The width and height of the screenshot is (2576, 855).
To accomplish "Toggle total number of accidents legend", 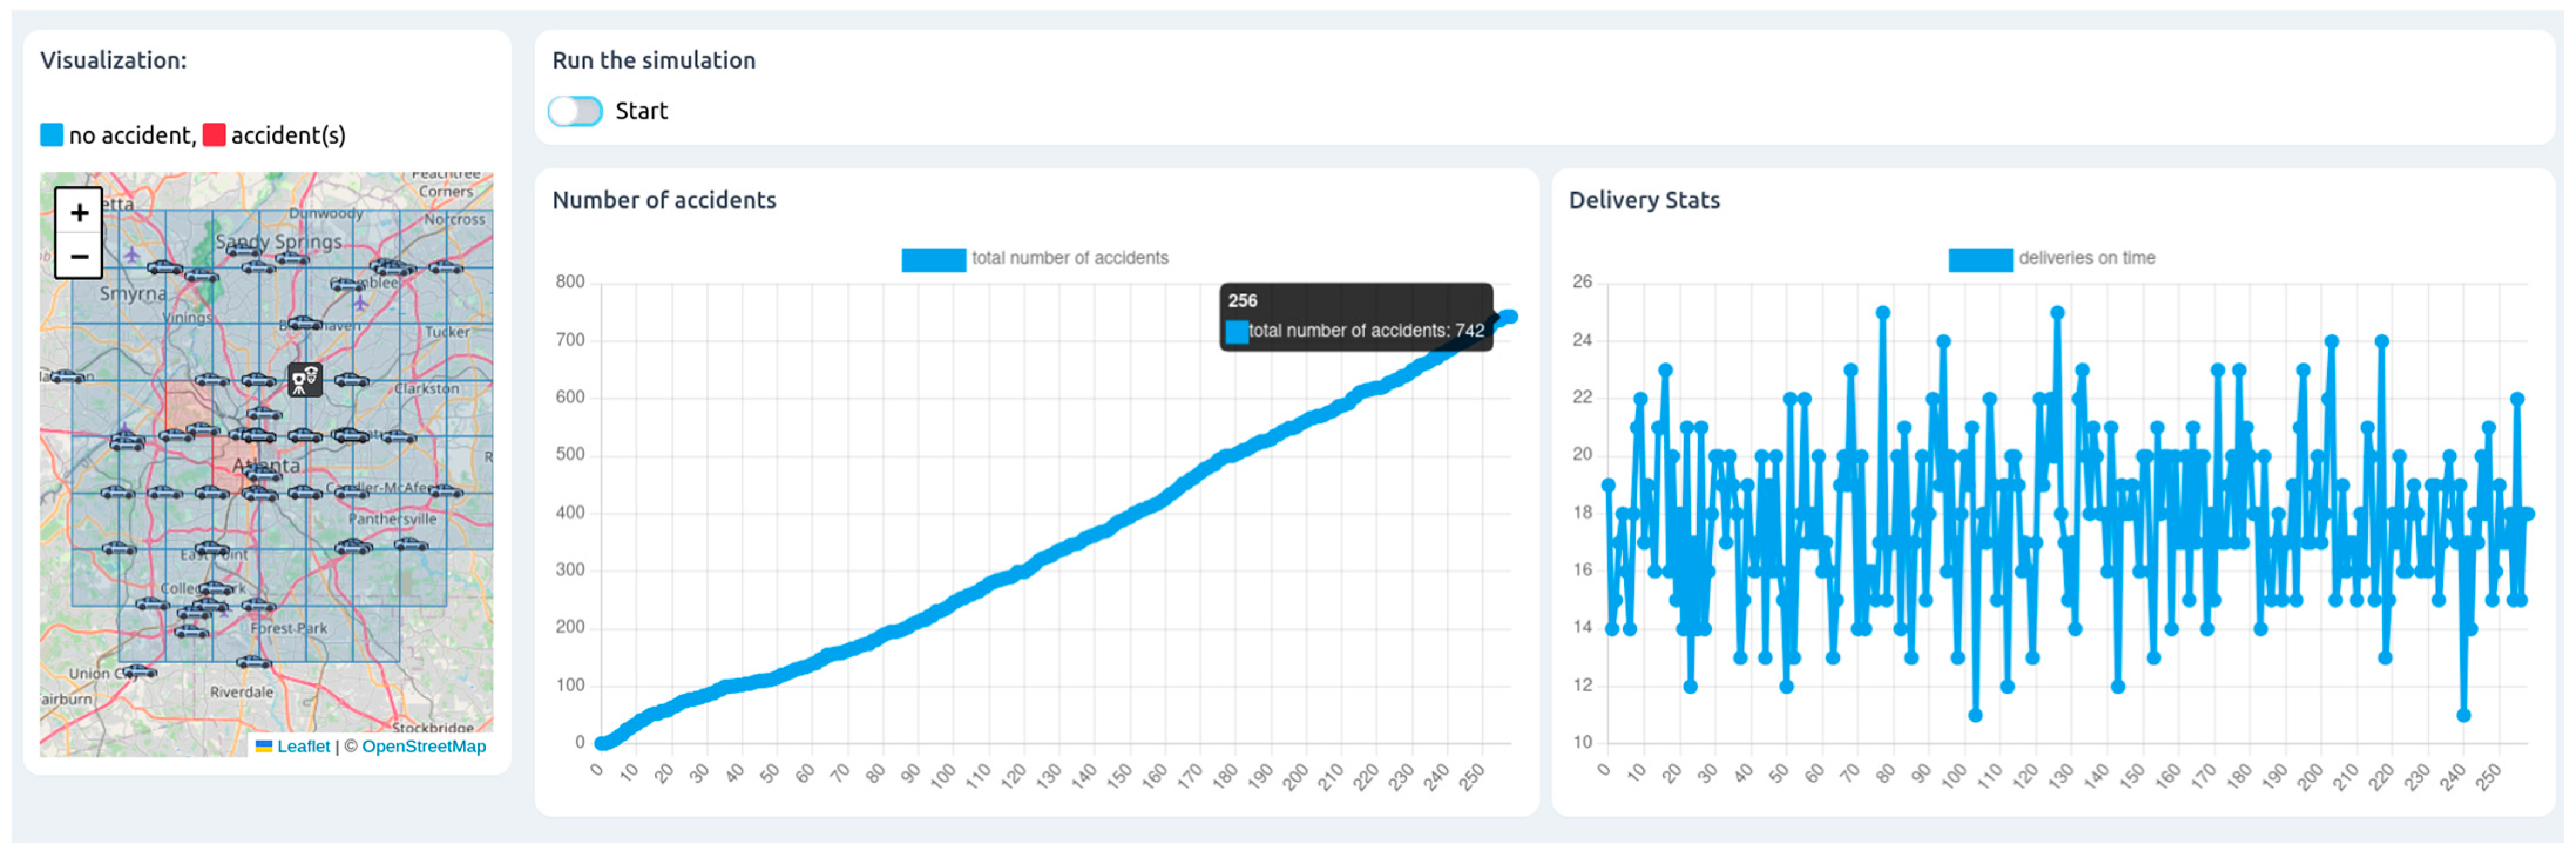I will pyautogui.click(x=933, y=259).
